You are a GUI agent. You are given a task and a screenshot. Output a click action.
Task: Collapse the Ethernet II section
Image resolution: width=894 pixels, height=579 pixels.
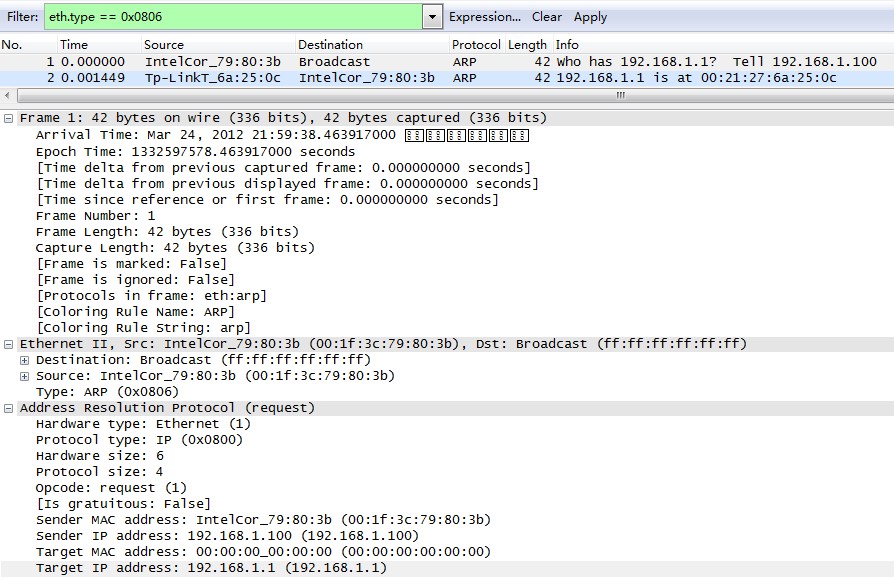point(9,344)
